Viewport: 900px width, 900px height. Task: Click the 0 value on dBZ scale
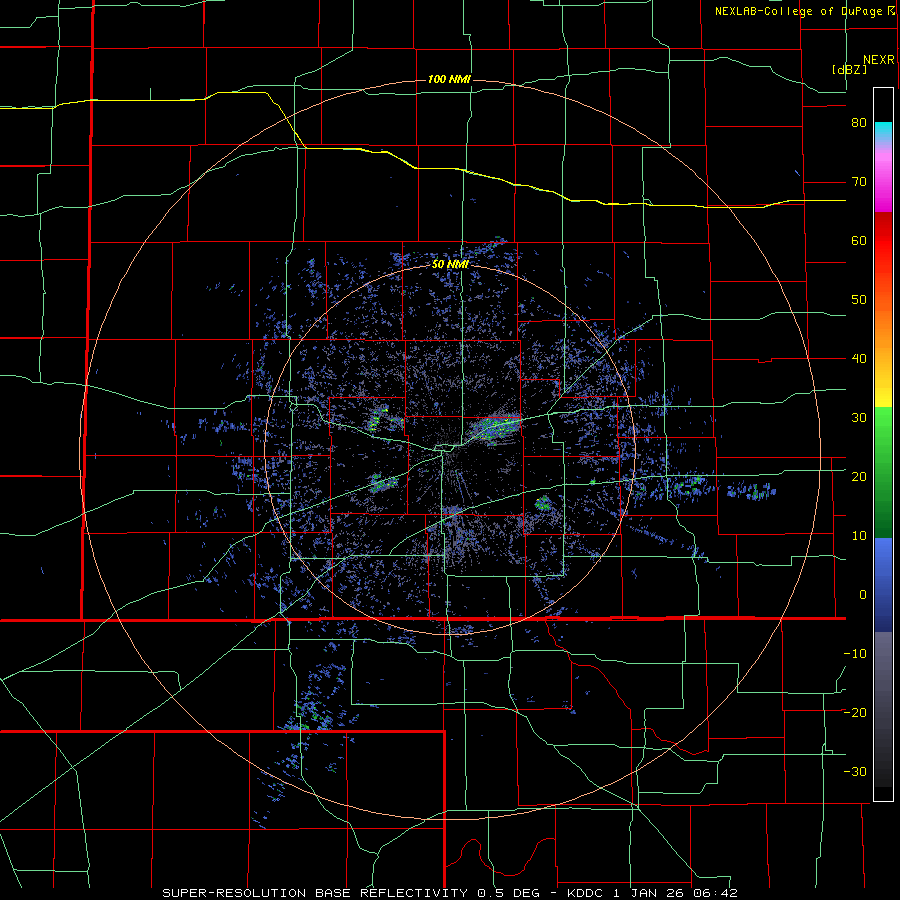coord(863,595)
